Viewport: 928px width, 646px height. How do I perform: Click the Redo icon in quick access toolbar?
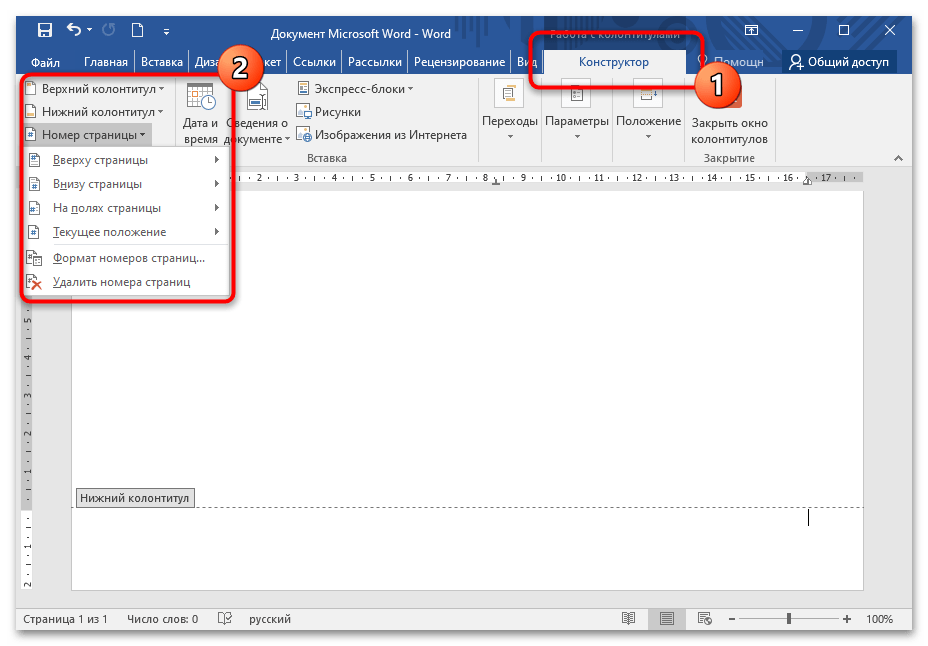108,30
